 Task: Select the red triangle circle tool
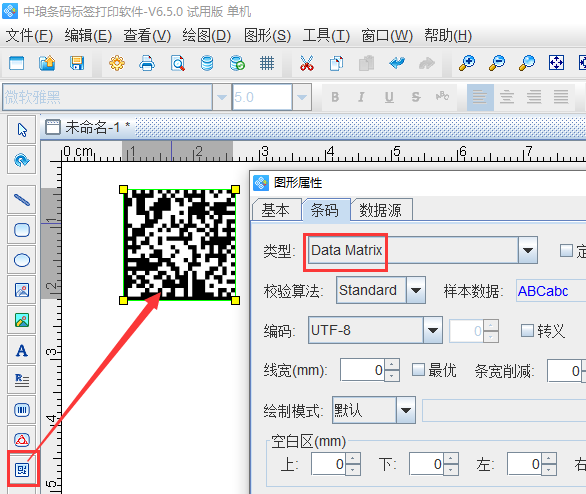click(22, 440)
